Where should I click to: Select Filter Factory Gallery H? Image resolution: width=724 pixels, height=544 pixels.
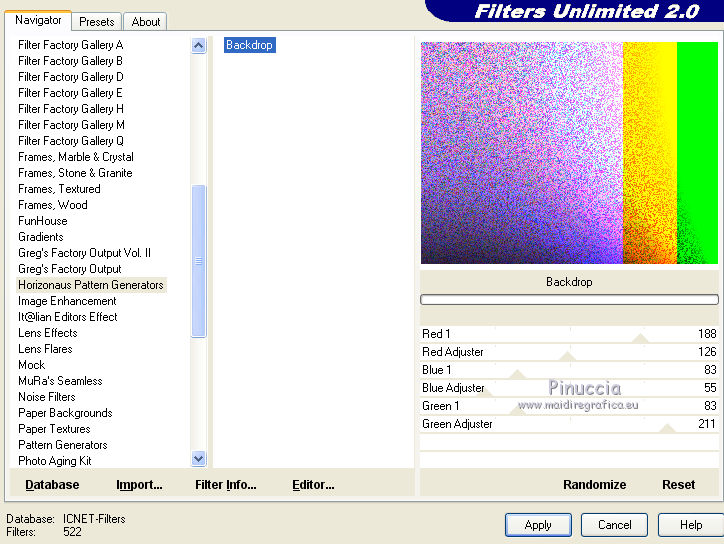71,109
